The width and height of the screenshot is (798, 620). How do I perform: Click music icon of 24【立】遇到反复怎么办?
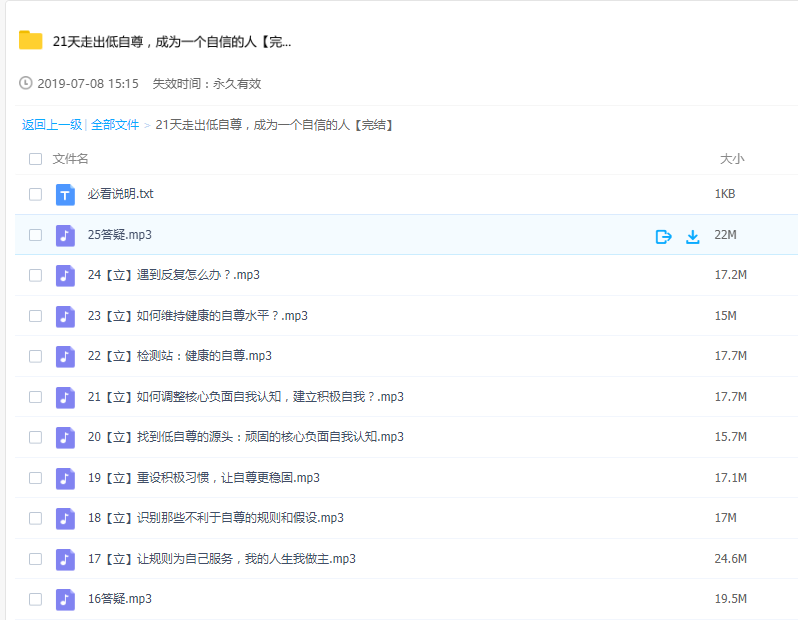pos(65,275)
